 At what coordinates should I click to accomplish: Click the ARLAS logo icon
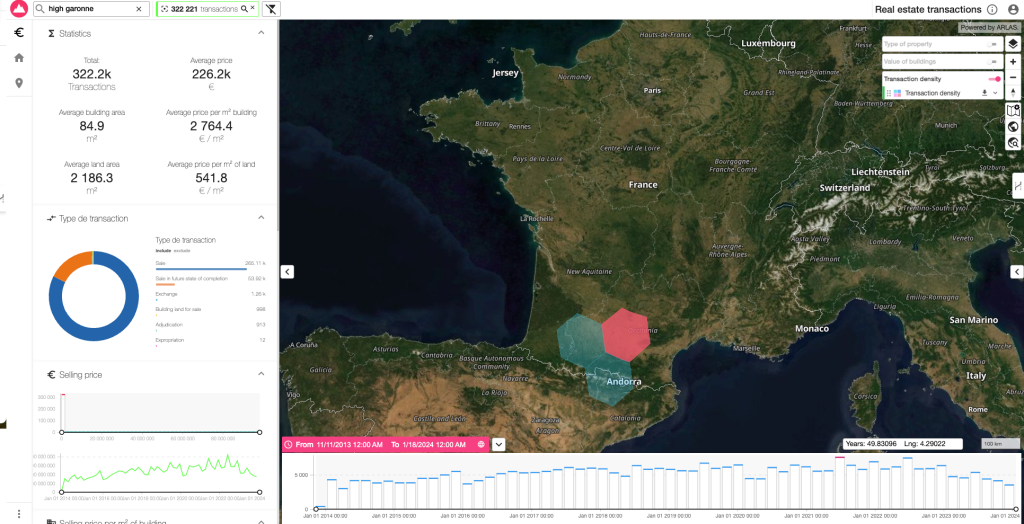(18, 9)
